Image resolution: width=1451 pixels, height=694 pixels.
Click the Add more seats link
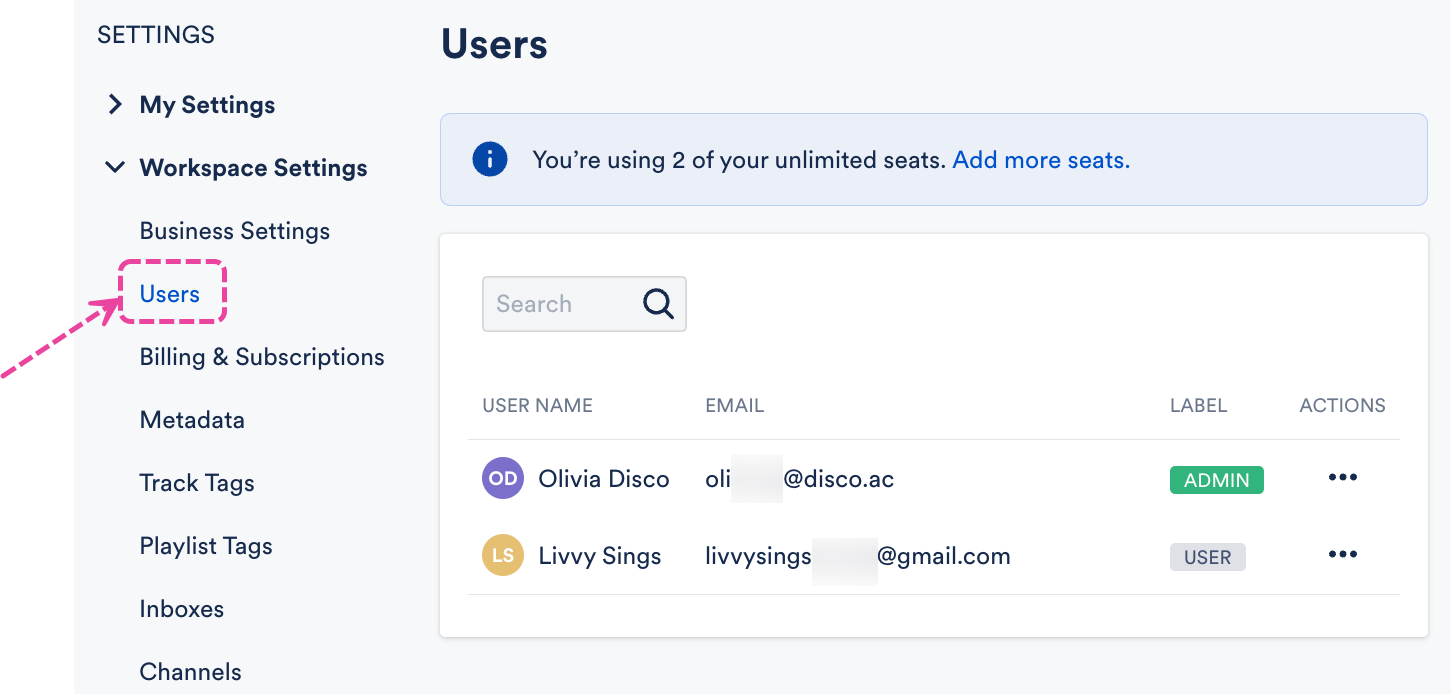1041,160
